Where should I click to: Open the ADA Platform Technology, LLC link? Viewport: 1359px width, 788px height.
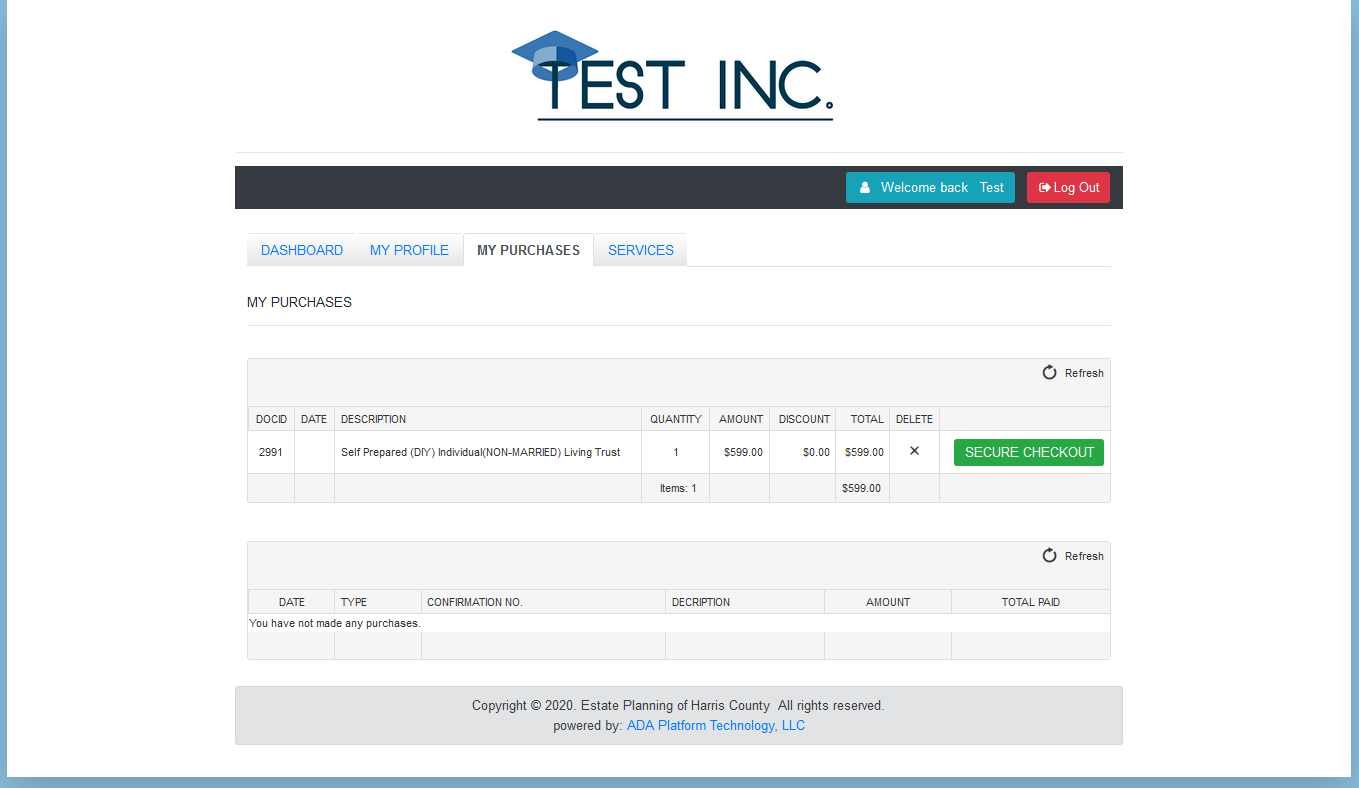tap(715, 726)
